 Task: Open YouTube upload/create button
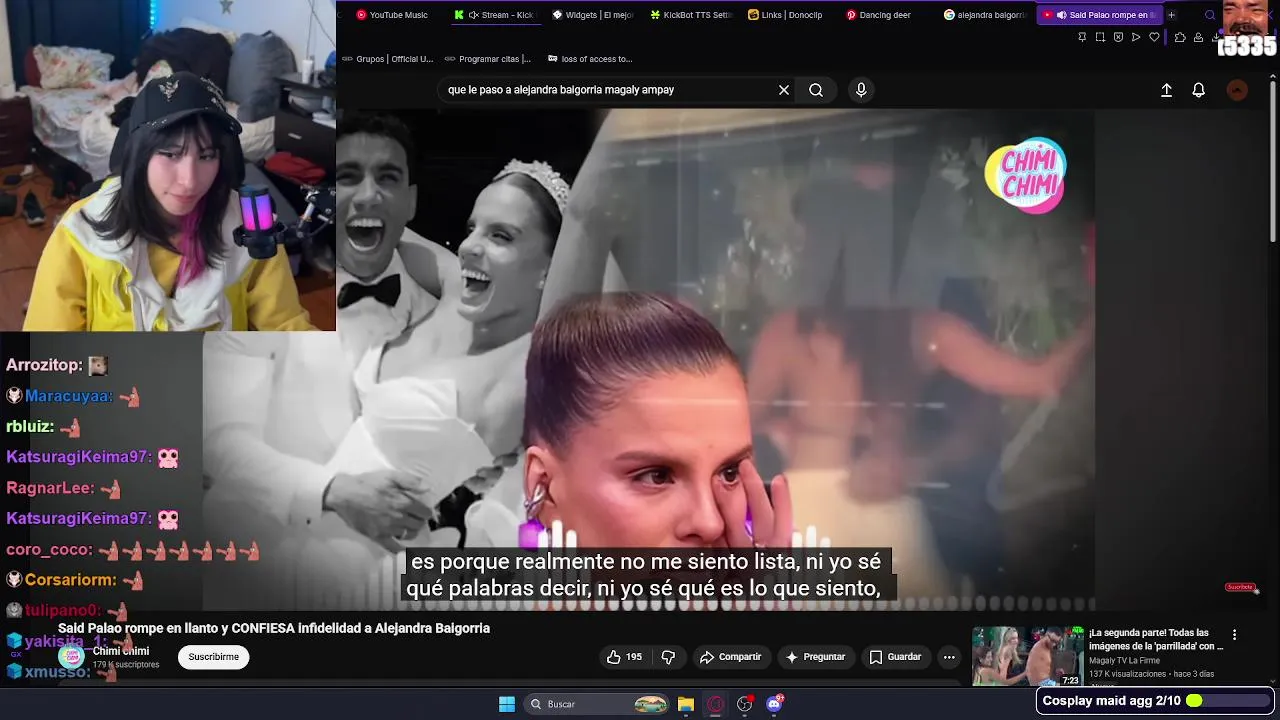[x=1166, y=90]
